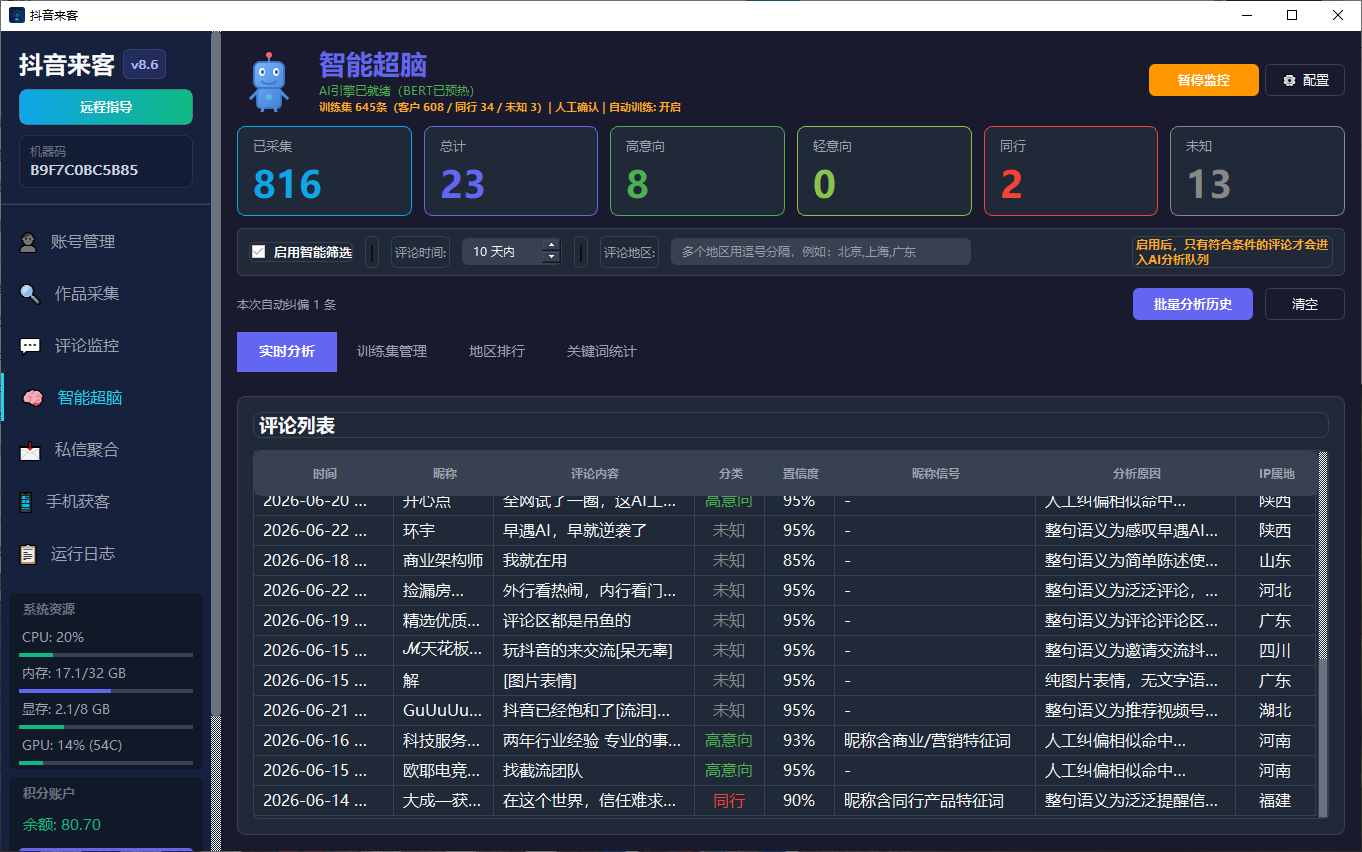Enable or disable 启用智能筛选 checkbox

[x=258, y=252]
